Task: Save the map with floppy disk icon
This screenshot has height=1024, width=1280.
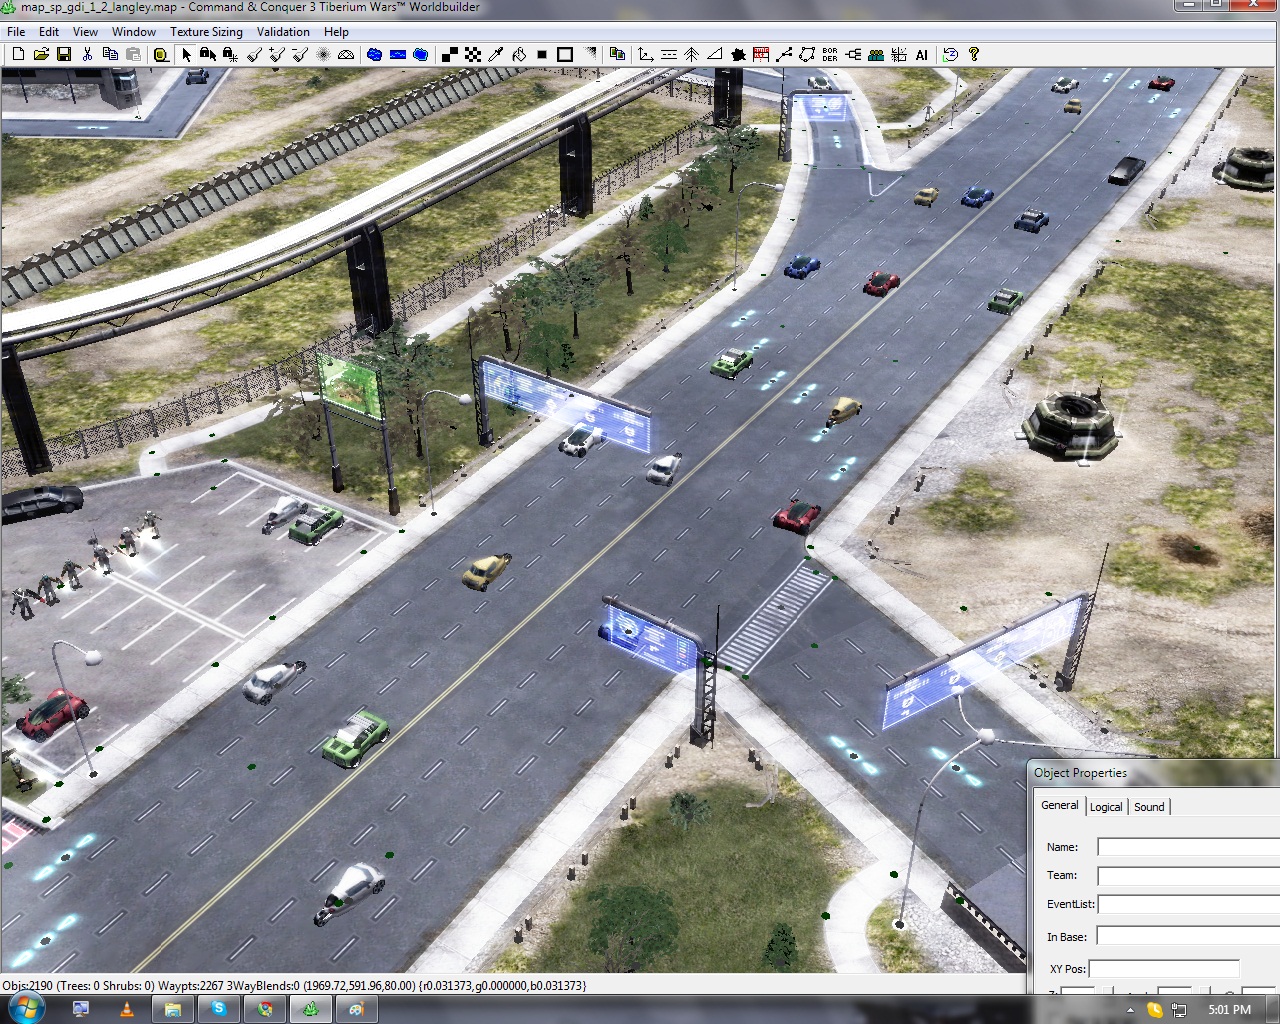Action: (64, 54)
